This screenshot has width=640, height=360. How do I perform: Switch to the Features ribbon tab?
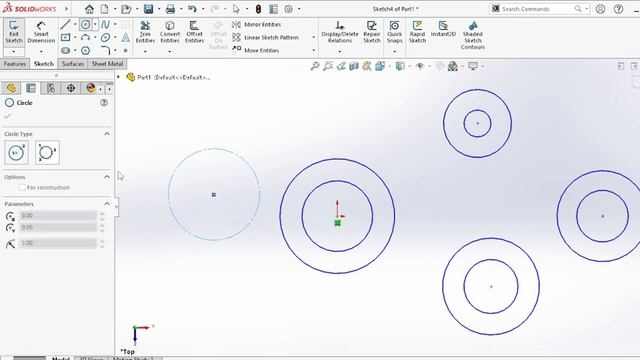point(15,64)
